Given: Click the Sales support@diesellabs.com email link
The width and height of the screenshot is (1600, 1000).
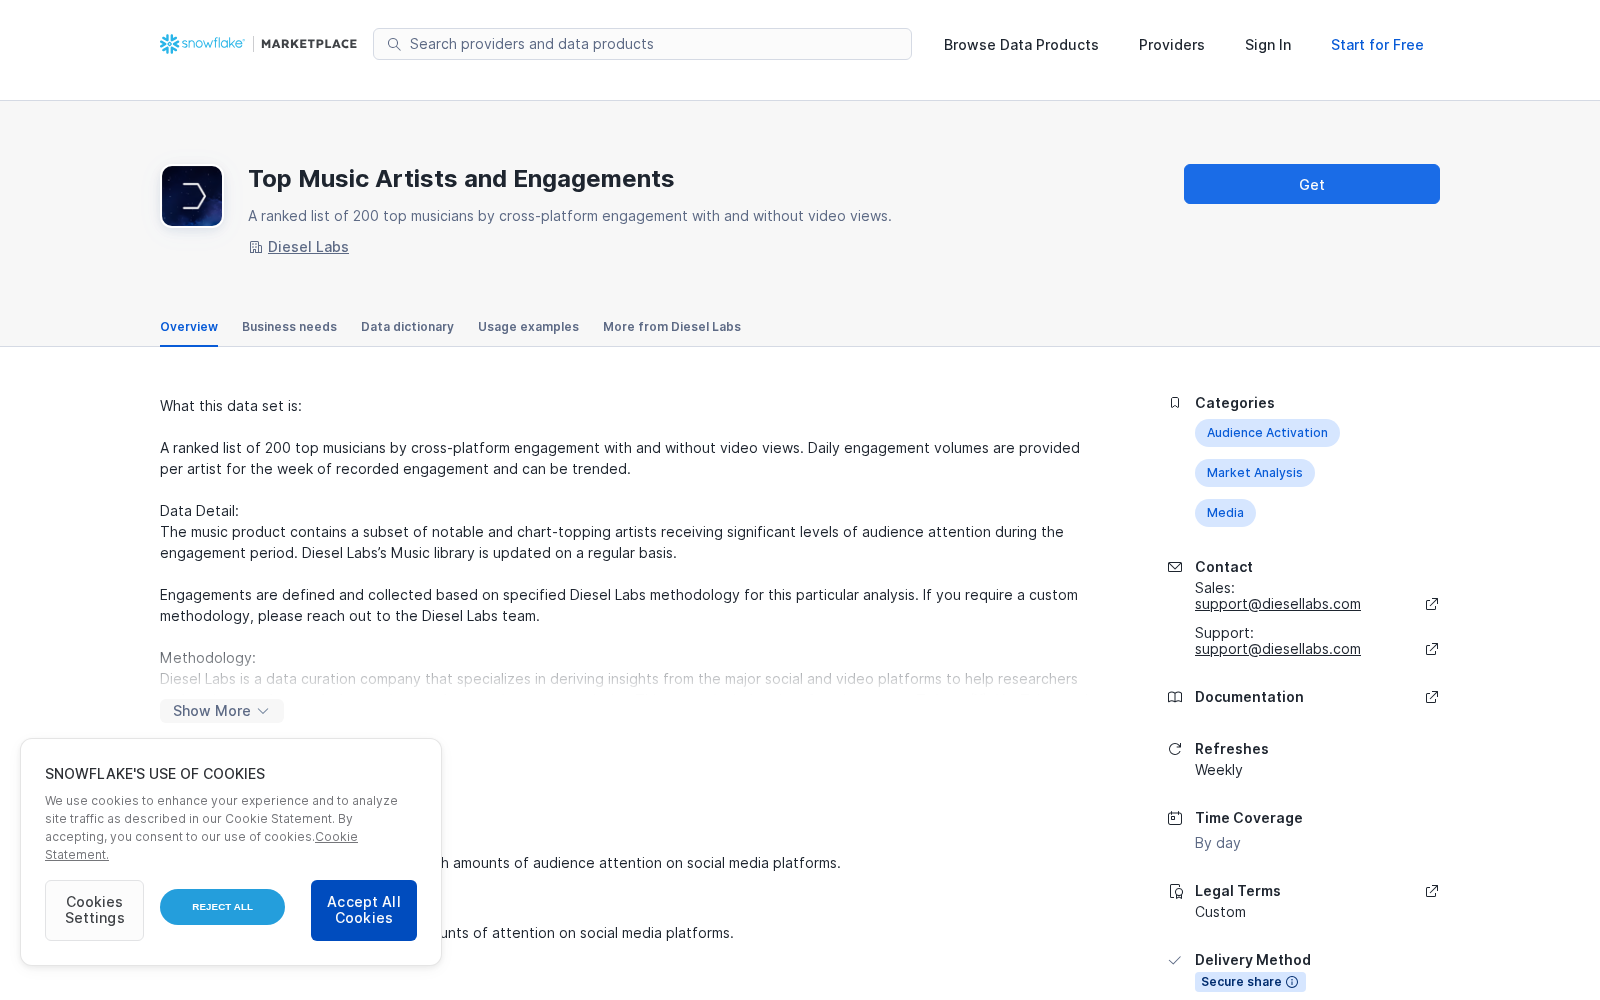Looking at the screenshot, I should click(x=1278, y=604).
